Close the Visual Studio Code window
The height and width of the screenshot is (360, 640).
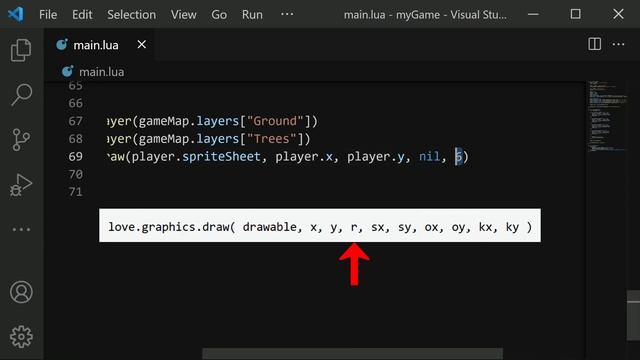pos(618,14)
